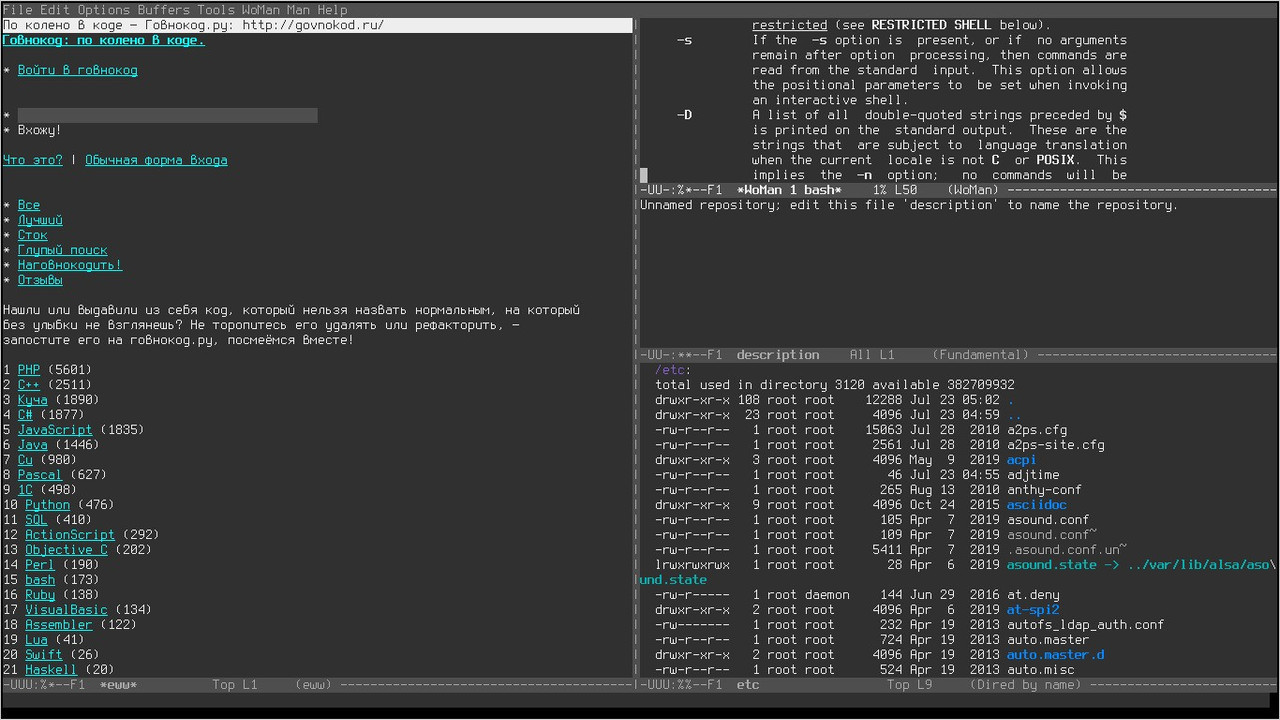The image size is (1280, 720).
Task: Click the '(Fundamental)' mode indicator
Action: click(980, 355)
